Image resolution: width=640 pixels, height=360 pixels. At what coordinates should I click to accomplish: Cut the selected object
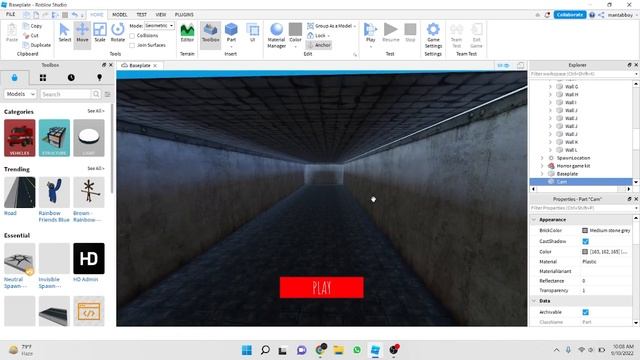31,36
